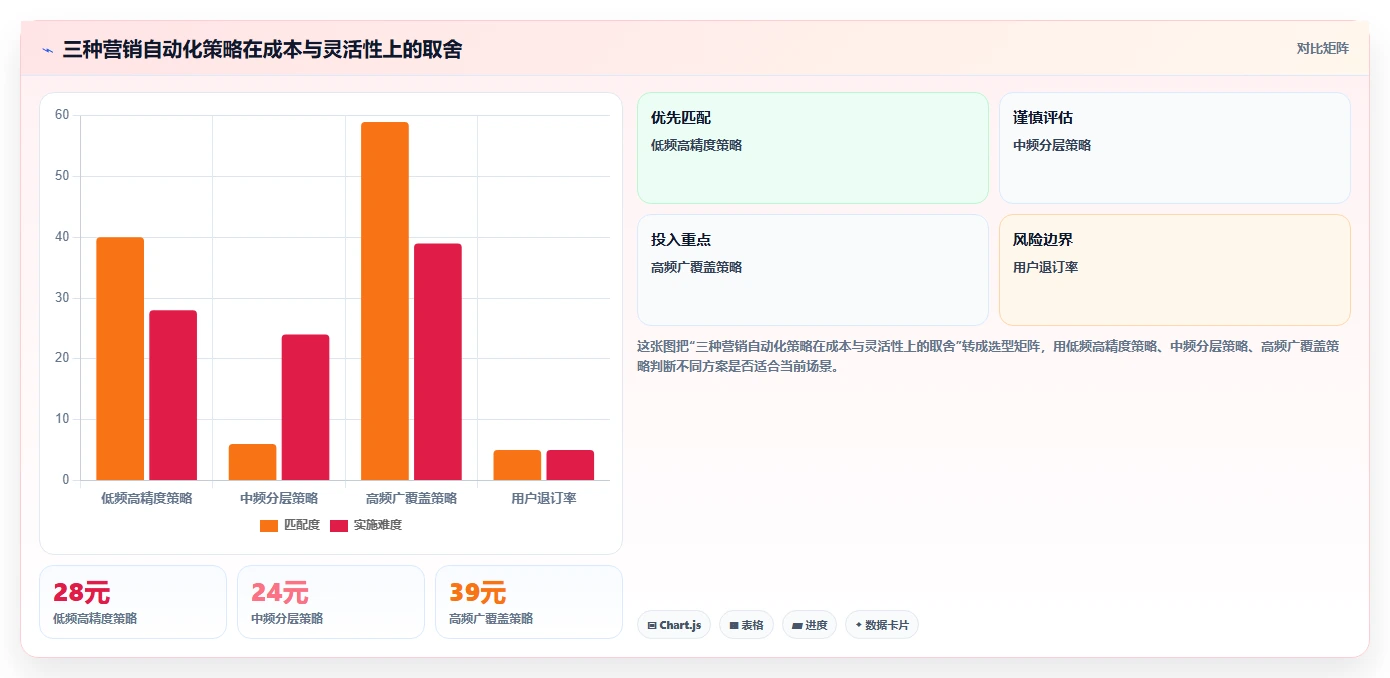
Task: Click y-axis value 30
Action: pos(62,298)
